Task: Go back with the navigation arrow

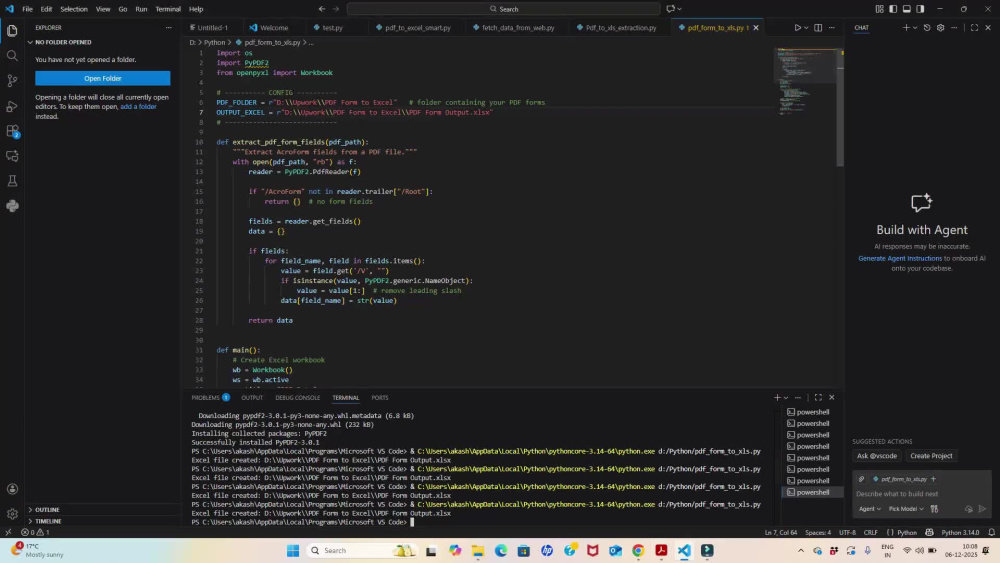Action: (x=322, y=9)
